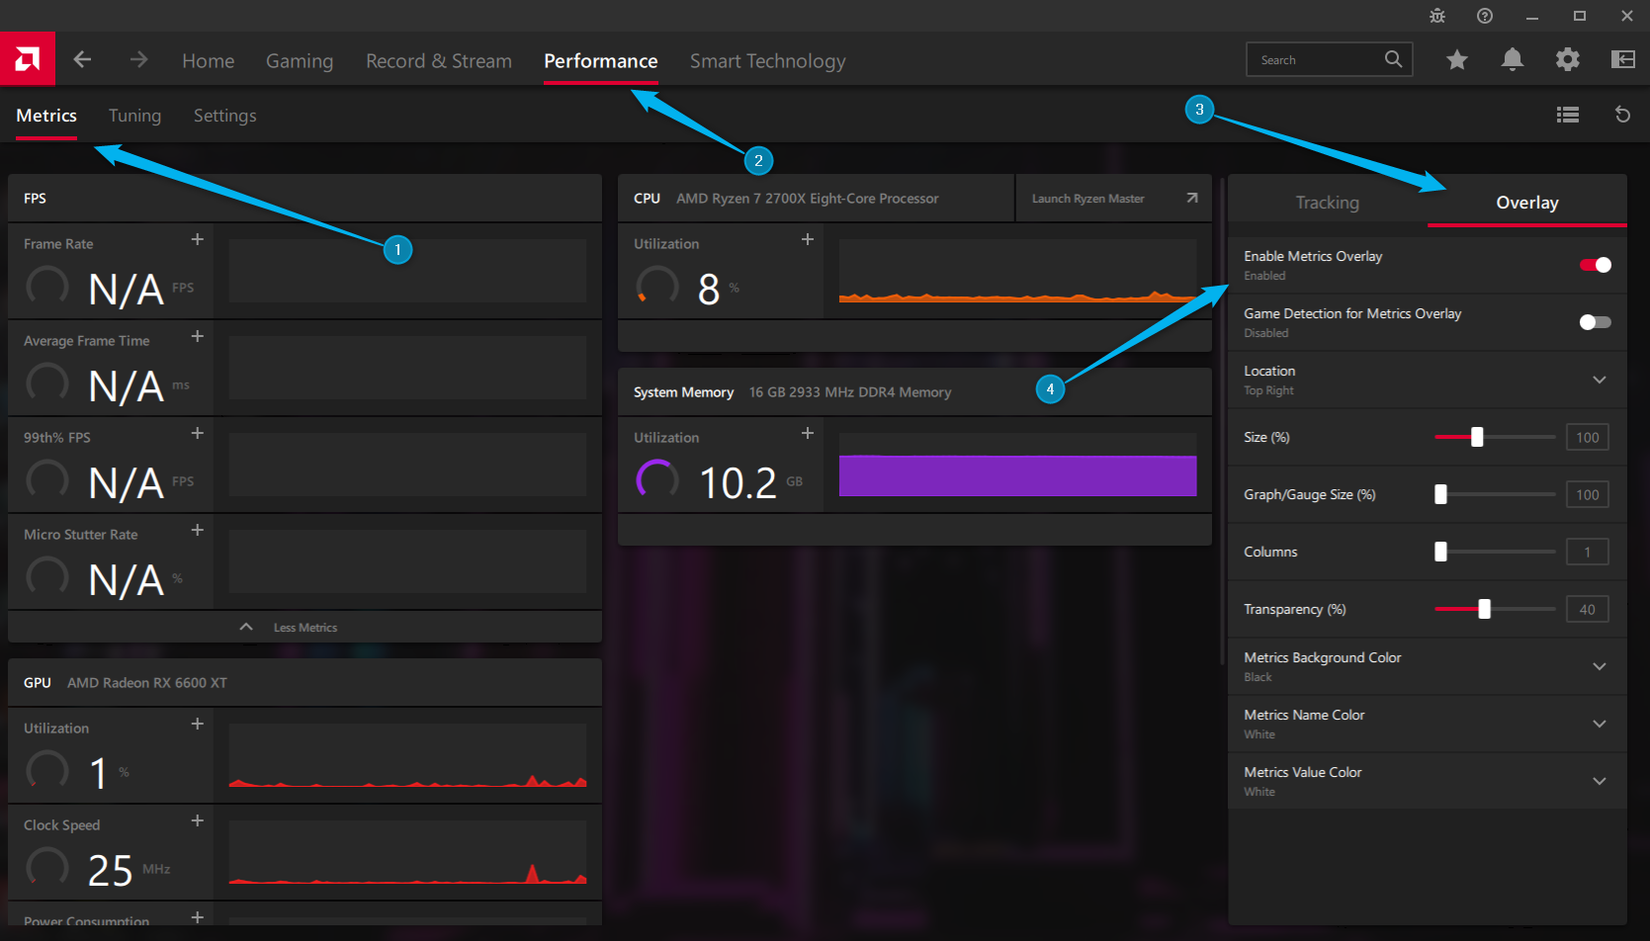
Task: Open the Gaming section
Action: tap(299, 61)
